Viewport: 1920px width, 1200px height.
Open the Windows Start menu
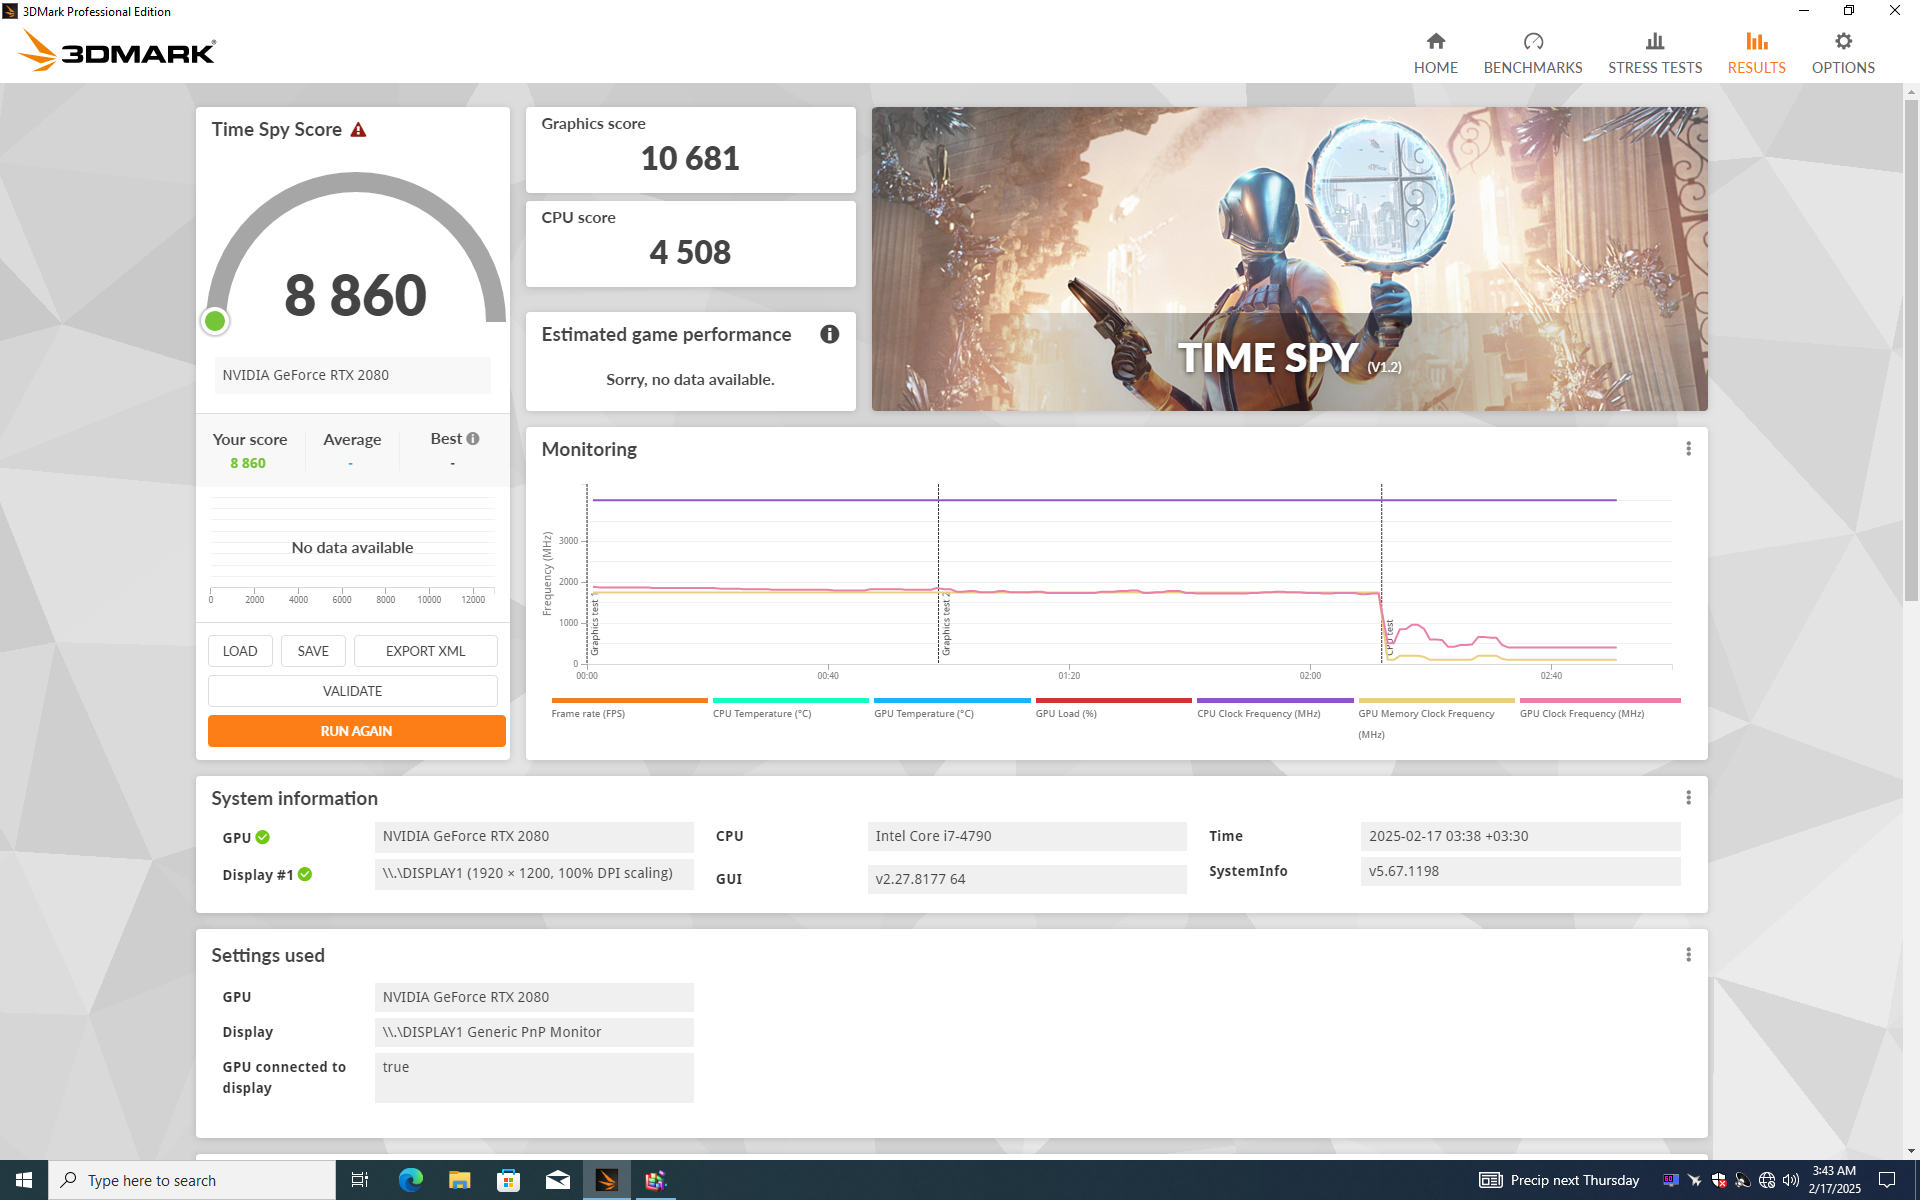[x=24, y=1180]
